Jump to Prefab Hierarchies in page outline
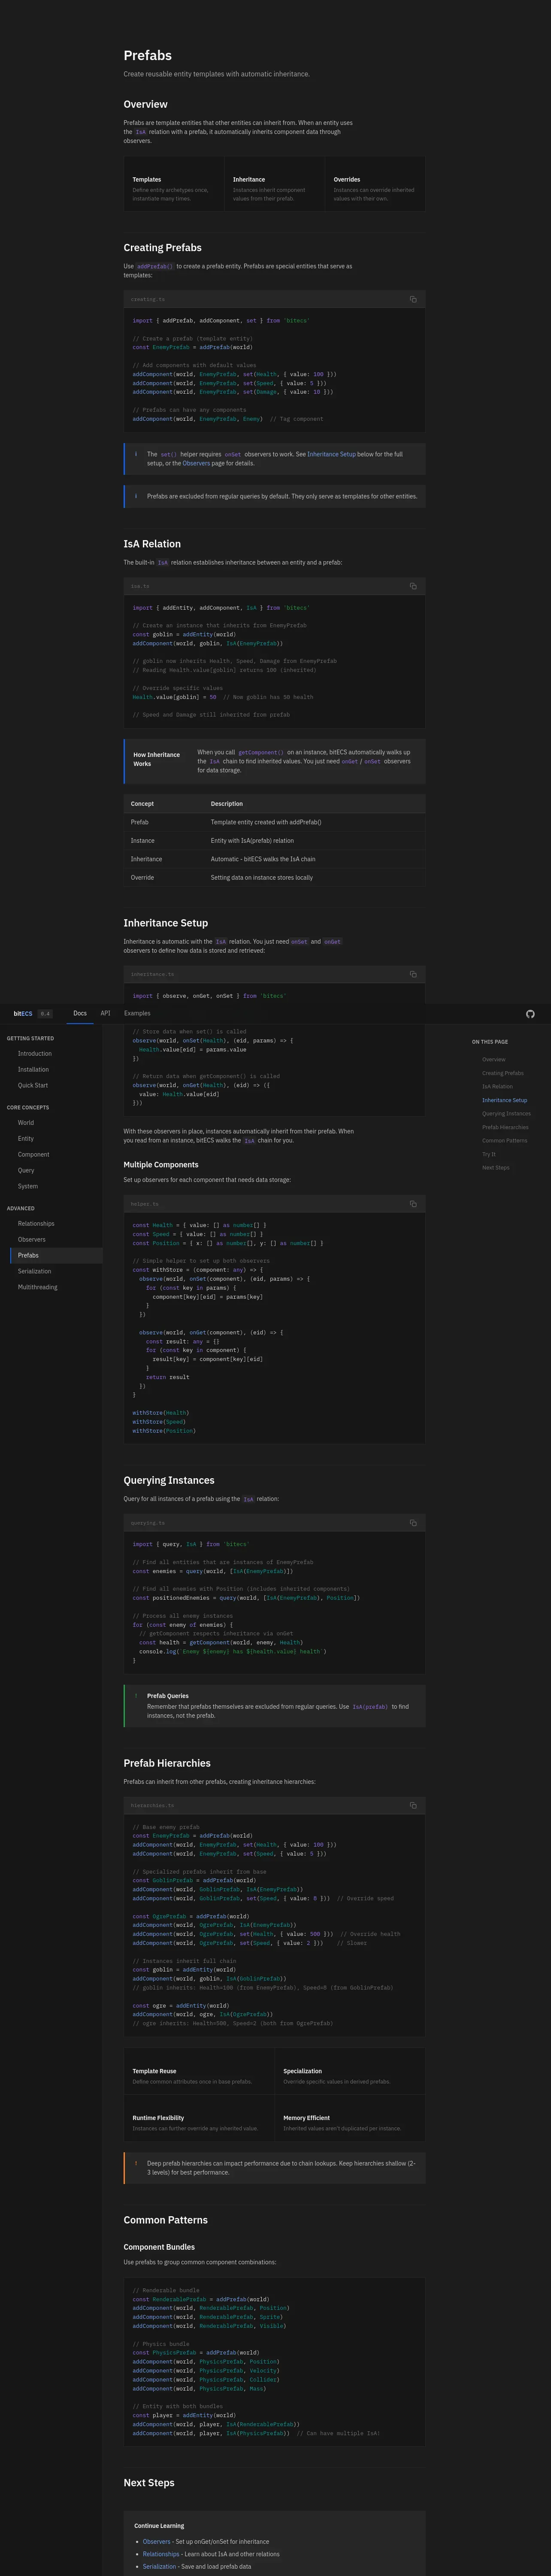The height and width of the screenshot is (2576, 551). click(505, 1127)
